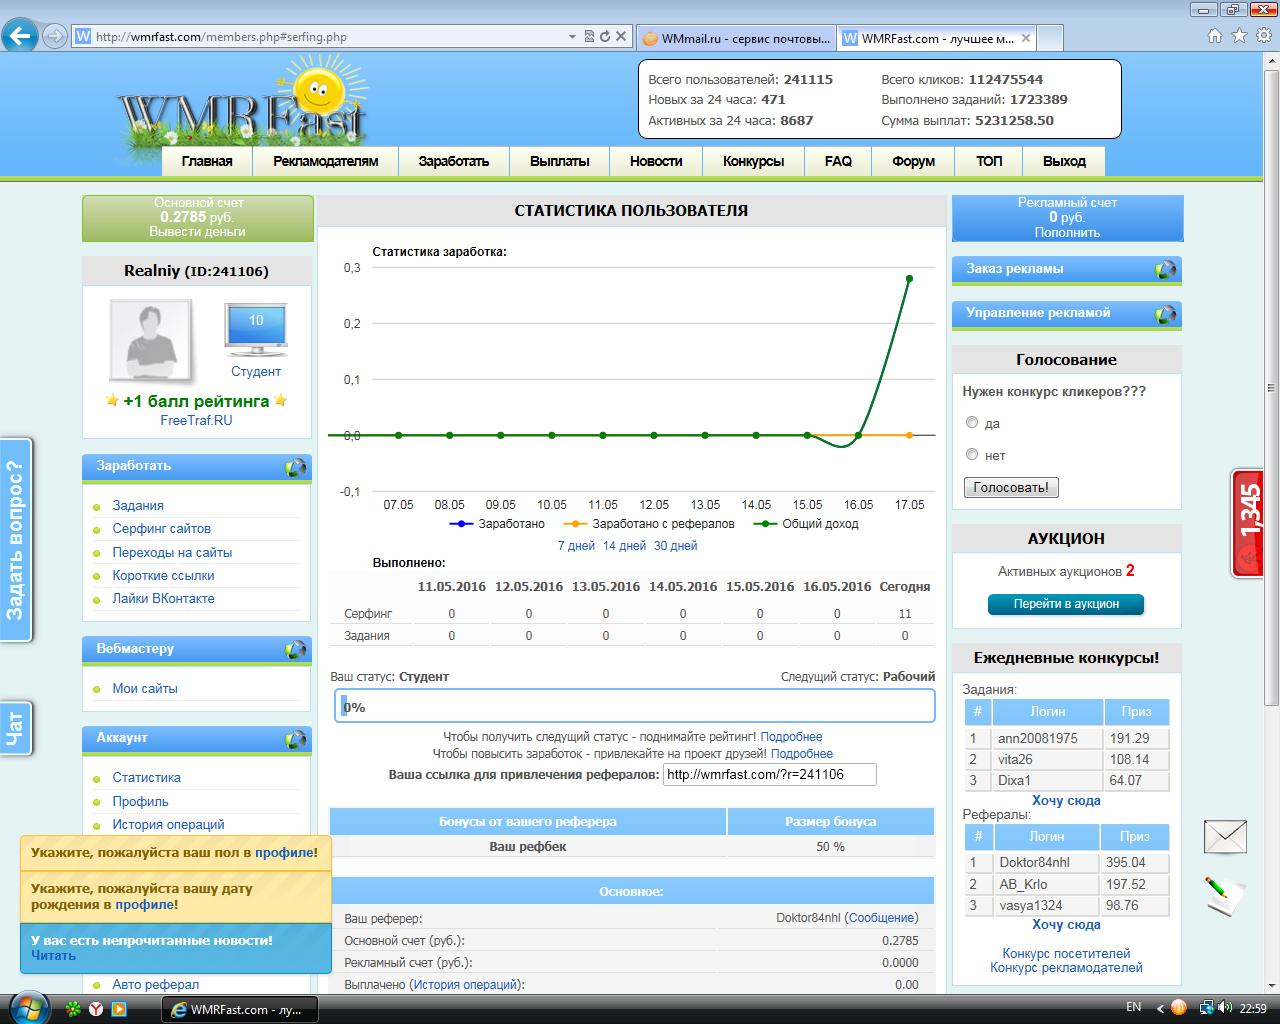This screenshot has height=1024, width=1280.
Task: Click the browser Home icon
Action: pos(1215,36)
